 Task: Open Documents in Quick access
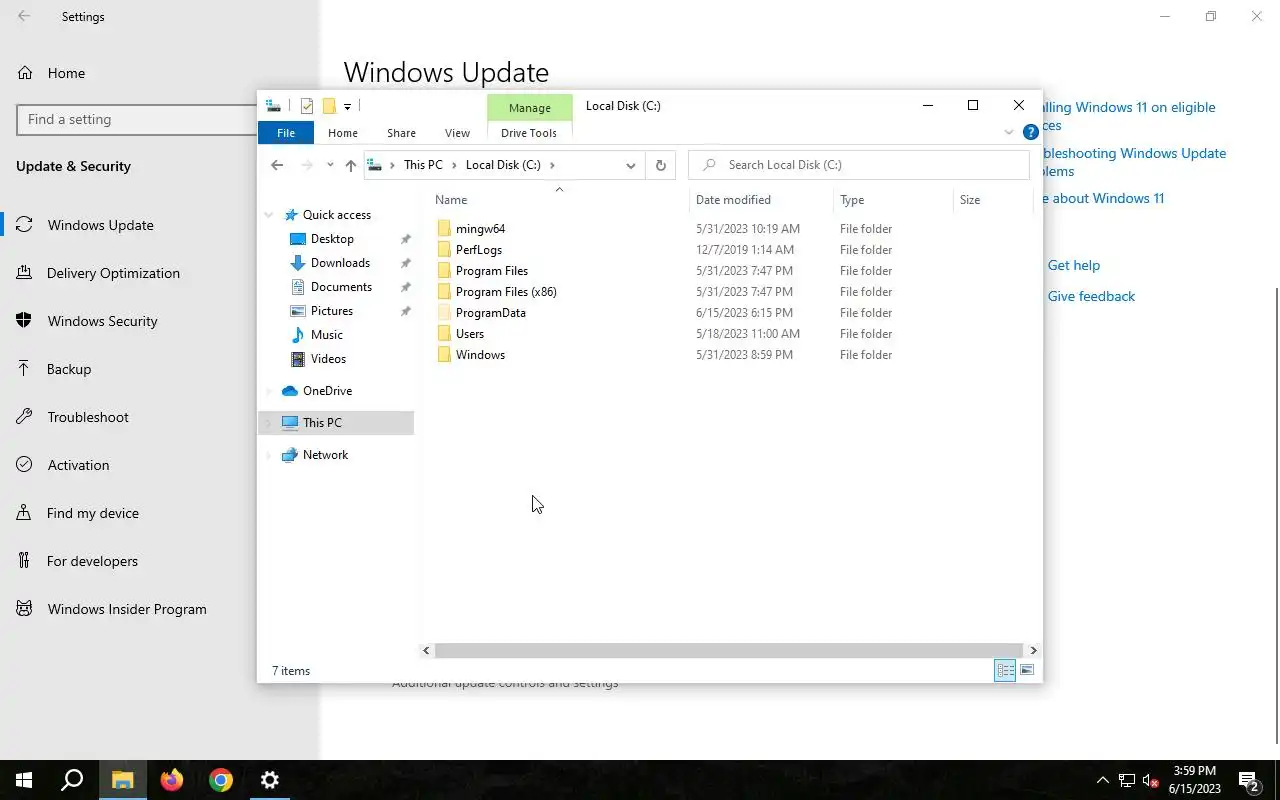pyautogui.click(x=341, y=287)
